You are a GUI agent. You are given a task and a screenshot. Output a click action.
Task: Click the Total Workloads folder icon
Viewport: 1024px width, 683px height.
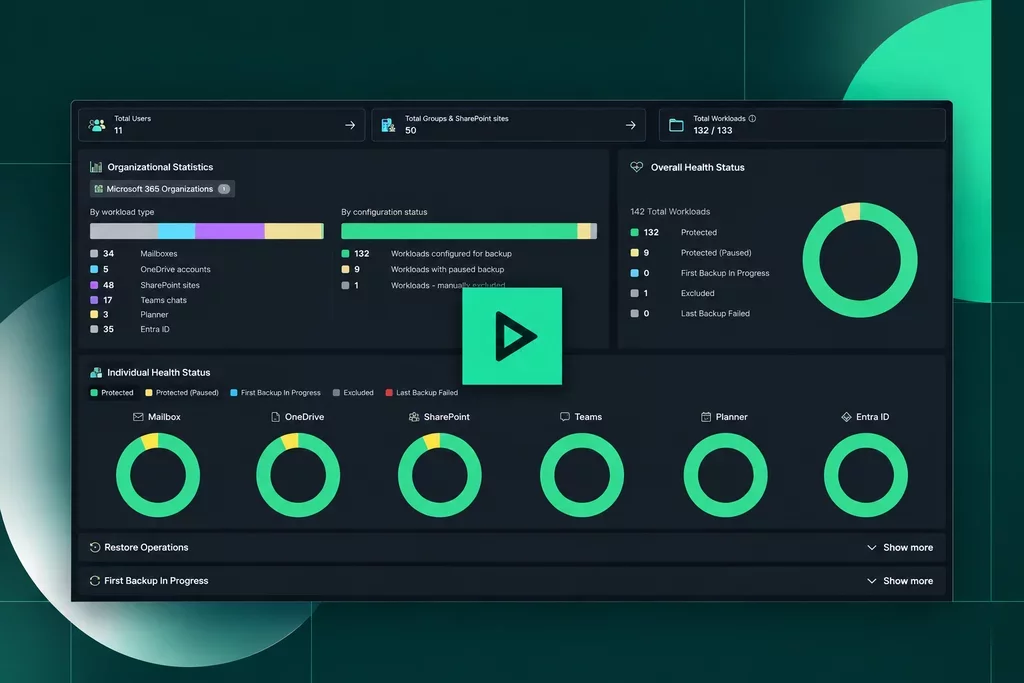point(676,125)
